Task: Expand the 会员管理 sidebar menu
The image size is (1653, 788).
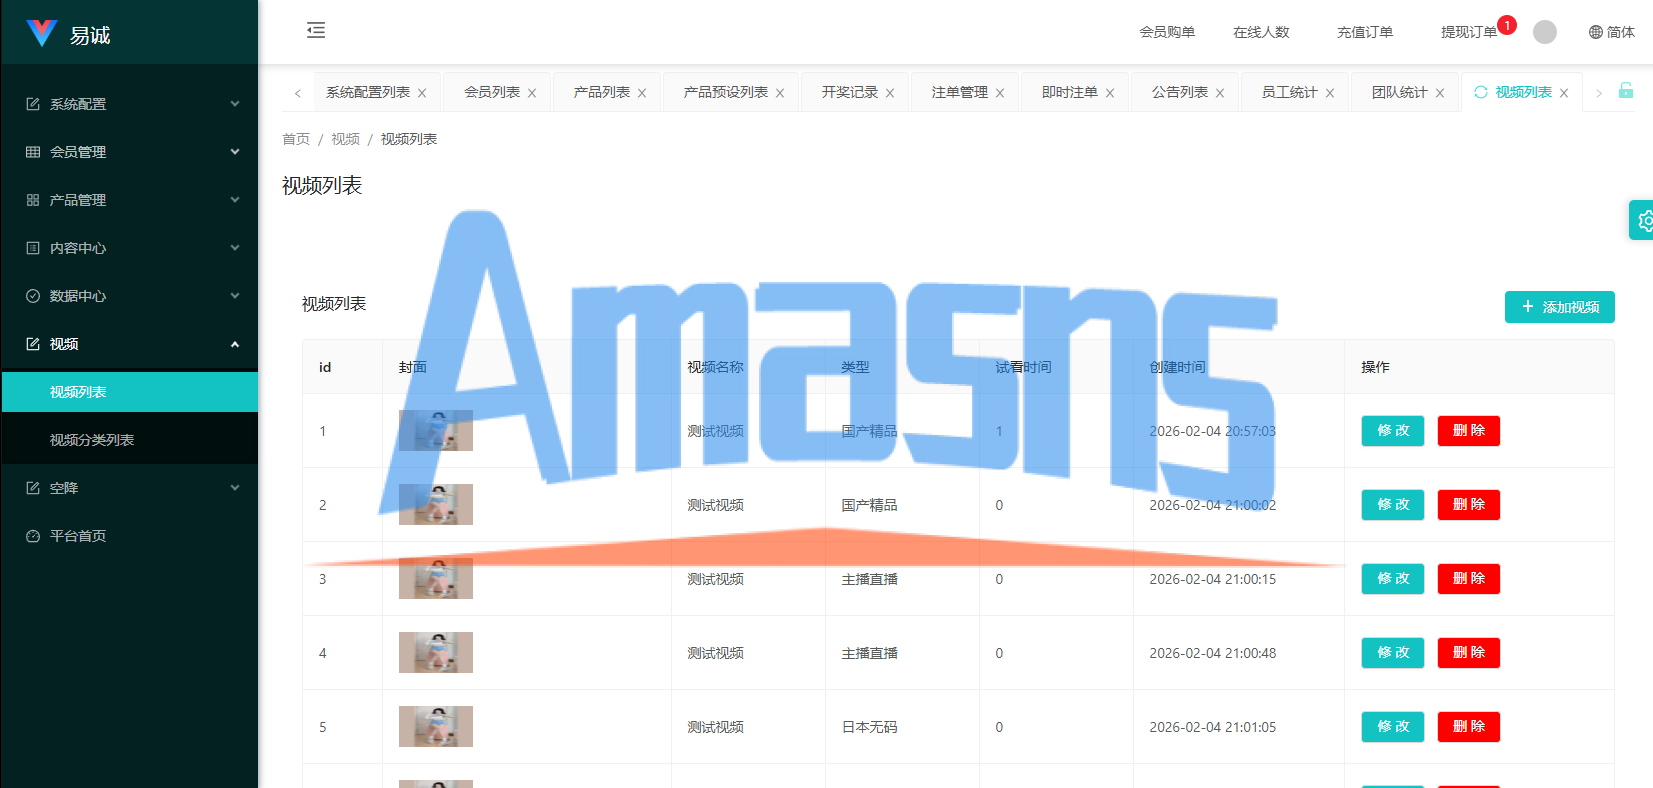Action: click(x=130, y=152)
